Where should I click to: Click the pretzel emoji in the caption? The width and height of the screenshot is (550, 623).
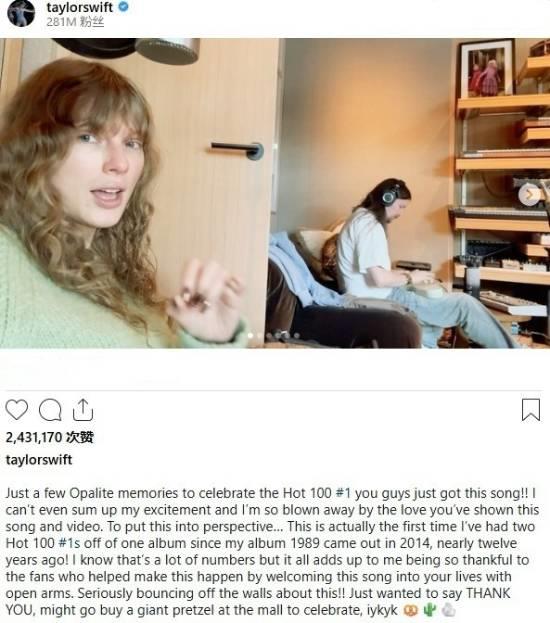(x=411, y=610)
